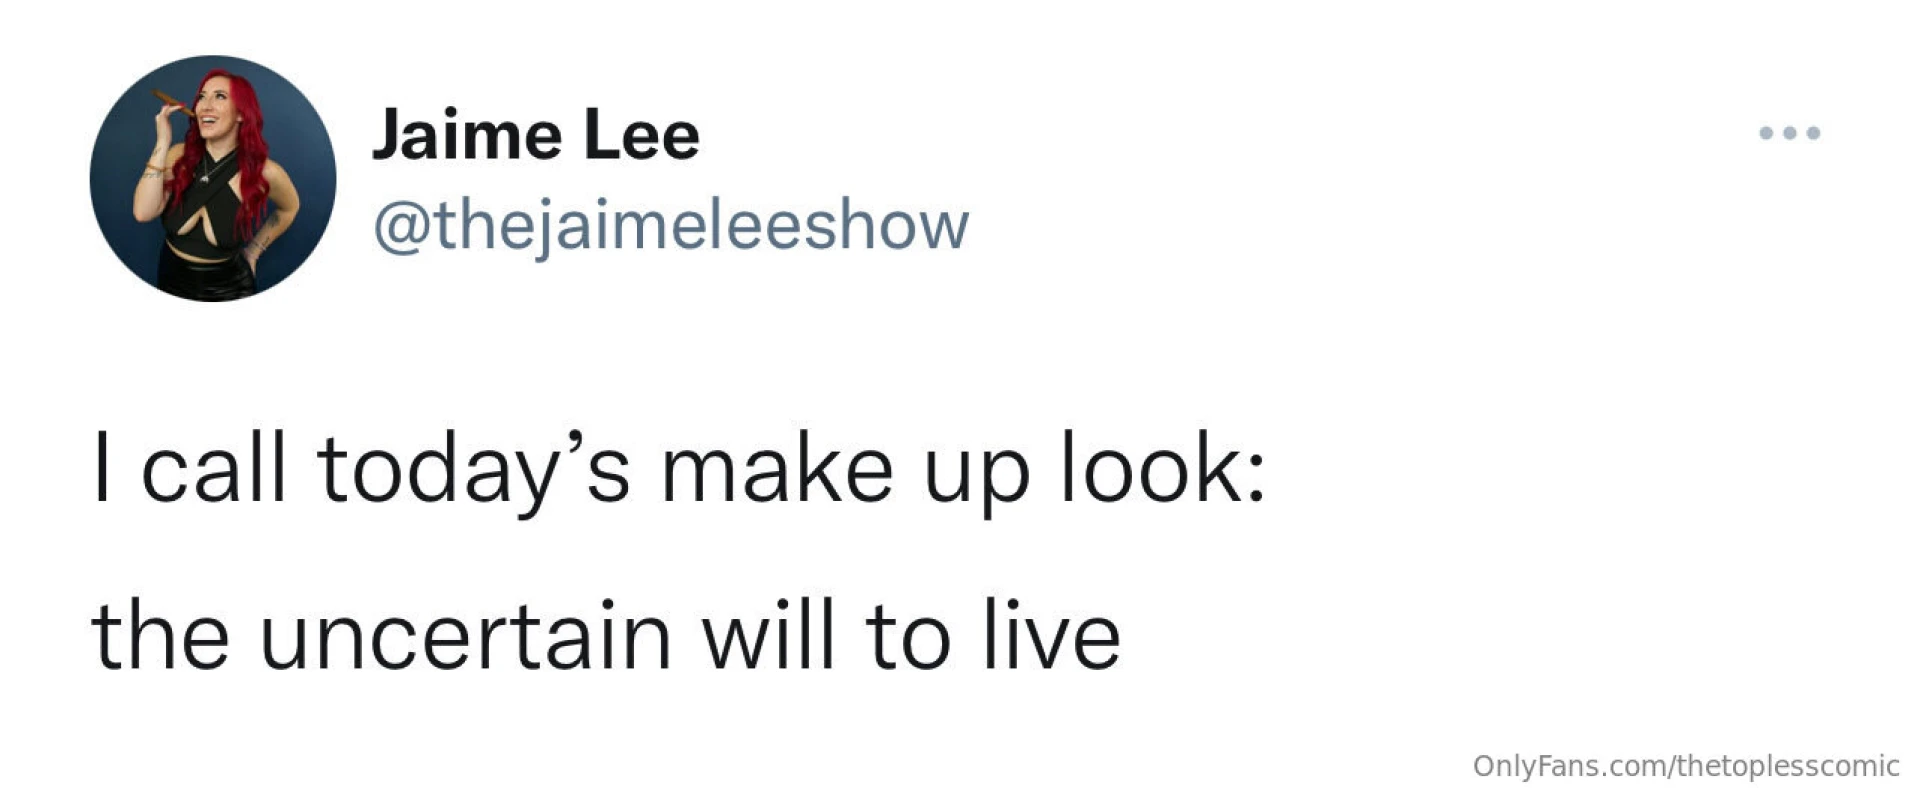Screen dimensions: 1920x803
Task: Click the display name Jaime Lee
Action: point(536,135)
